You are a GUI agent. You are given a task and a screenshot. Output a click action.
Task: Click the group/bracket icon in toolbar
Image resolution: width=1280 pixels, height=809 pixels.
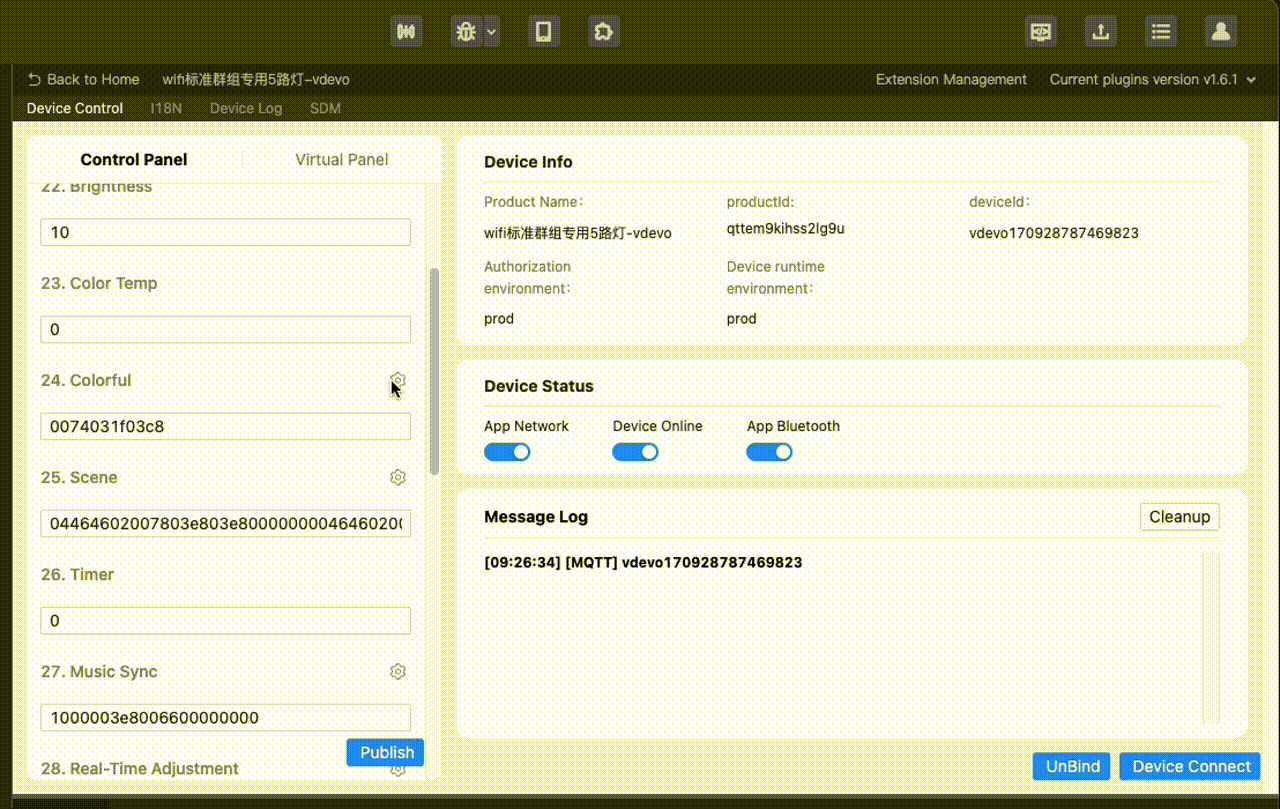click(x=406, y=31)
